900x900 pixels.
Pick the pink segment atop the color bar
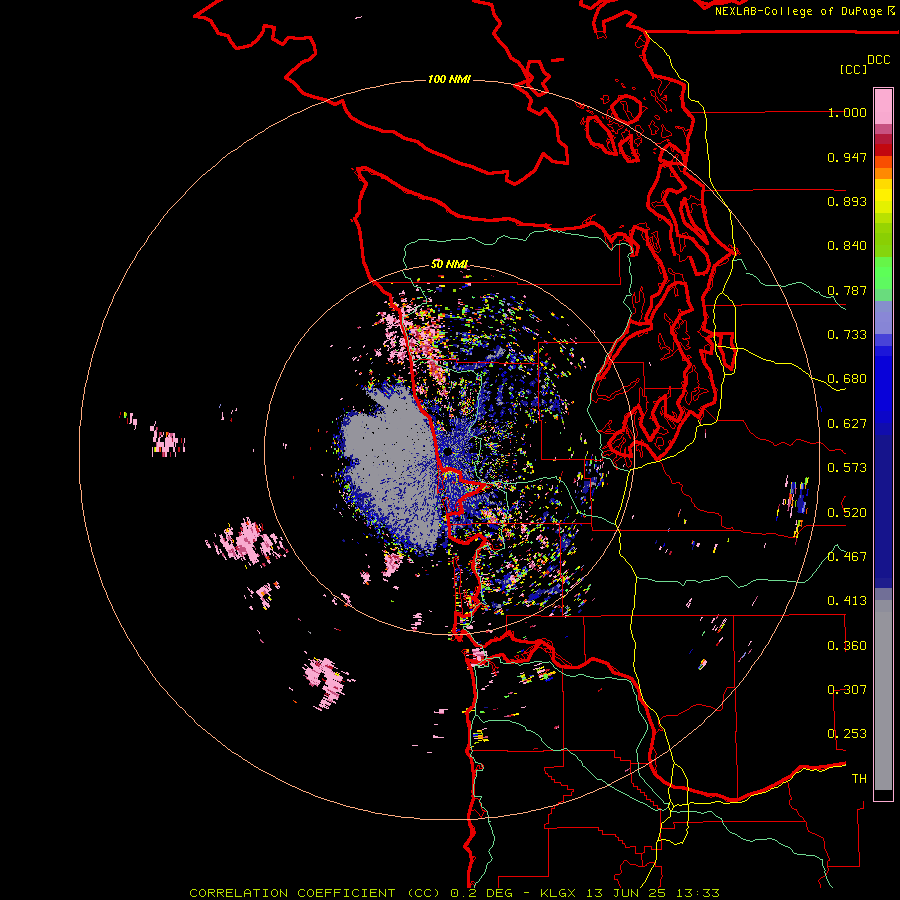883,106
